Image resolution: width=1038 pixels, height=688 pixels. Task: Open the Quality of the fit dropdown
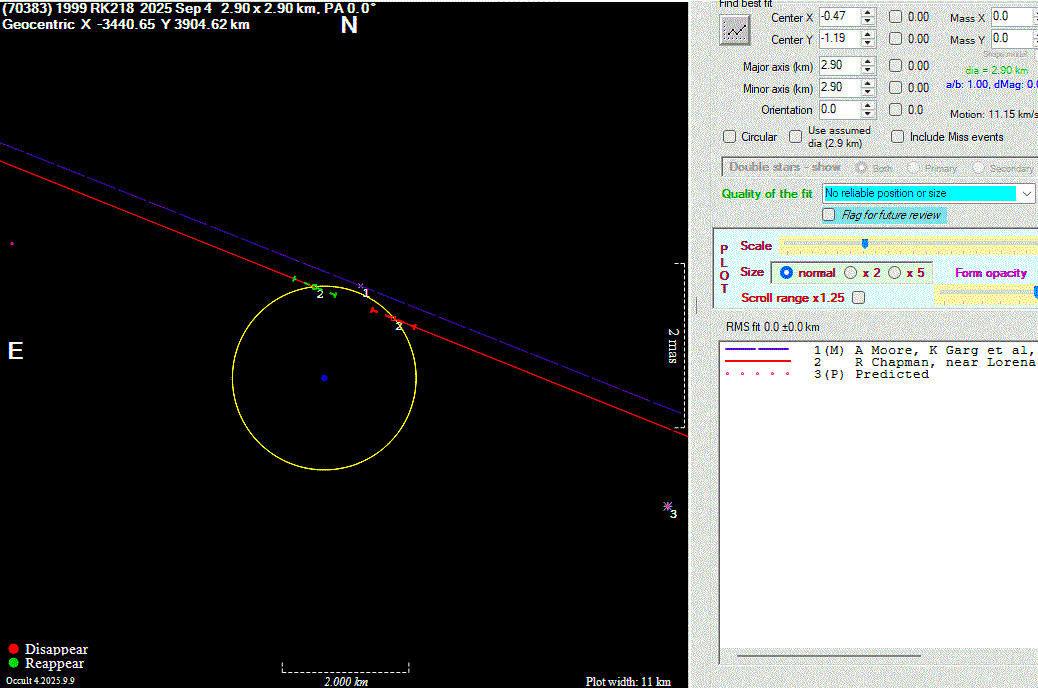click(x=1026, y=193)
